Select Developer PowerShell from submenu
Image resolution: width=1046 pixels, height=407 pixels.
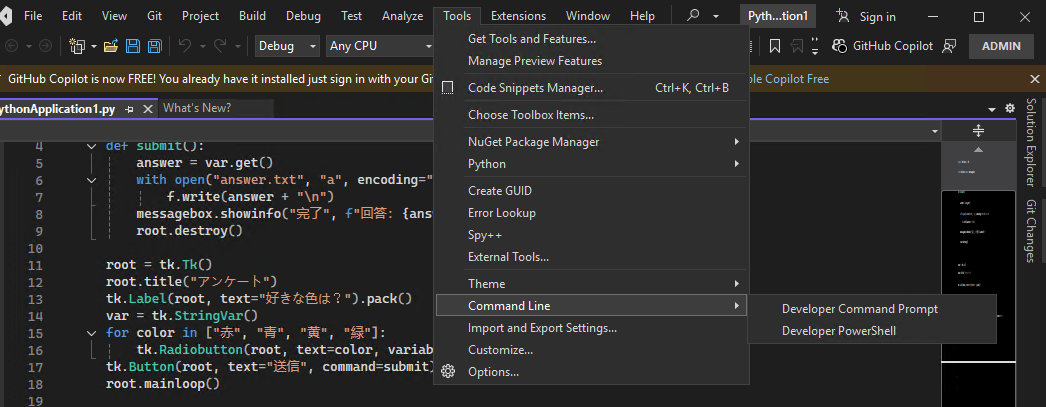[838, 331]
